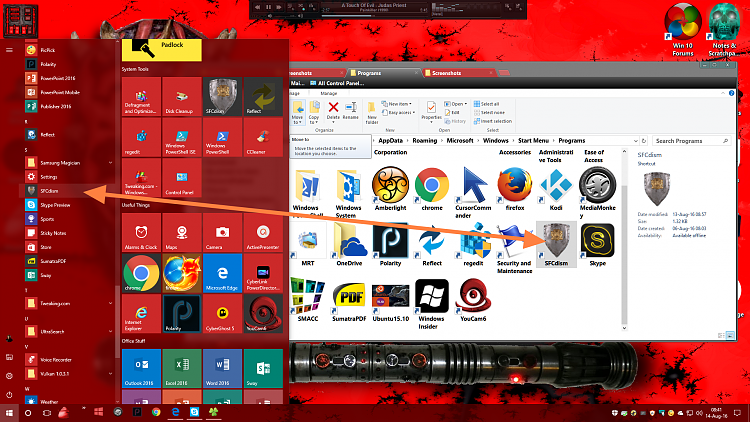Open the Reflect tile under System Tools
Viewport: 750px width, 422px height.
pyautogui.click(x=263, y=97)
